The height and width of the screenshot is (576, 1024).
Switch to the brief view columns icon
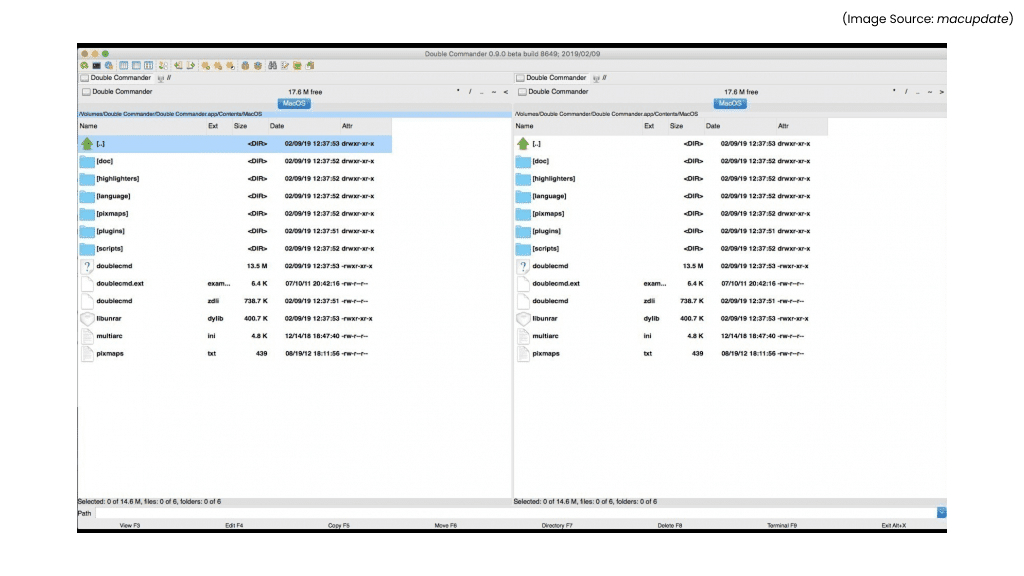[x=124, y=66]
